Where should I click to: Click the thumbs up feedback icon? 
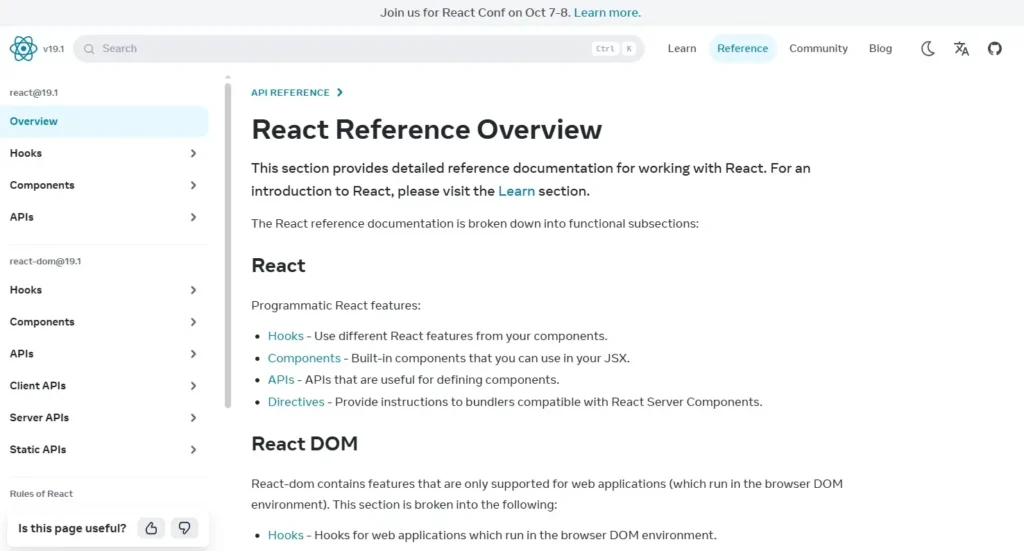coord(151,528)
